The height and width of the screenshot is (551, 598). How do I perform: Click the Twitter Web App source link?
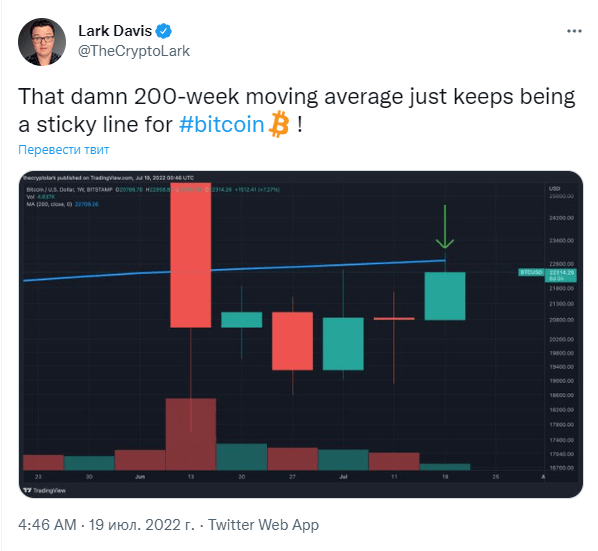coord(263,525)
